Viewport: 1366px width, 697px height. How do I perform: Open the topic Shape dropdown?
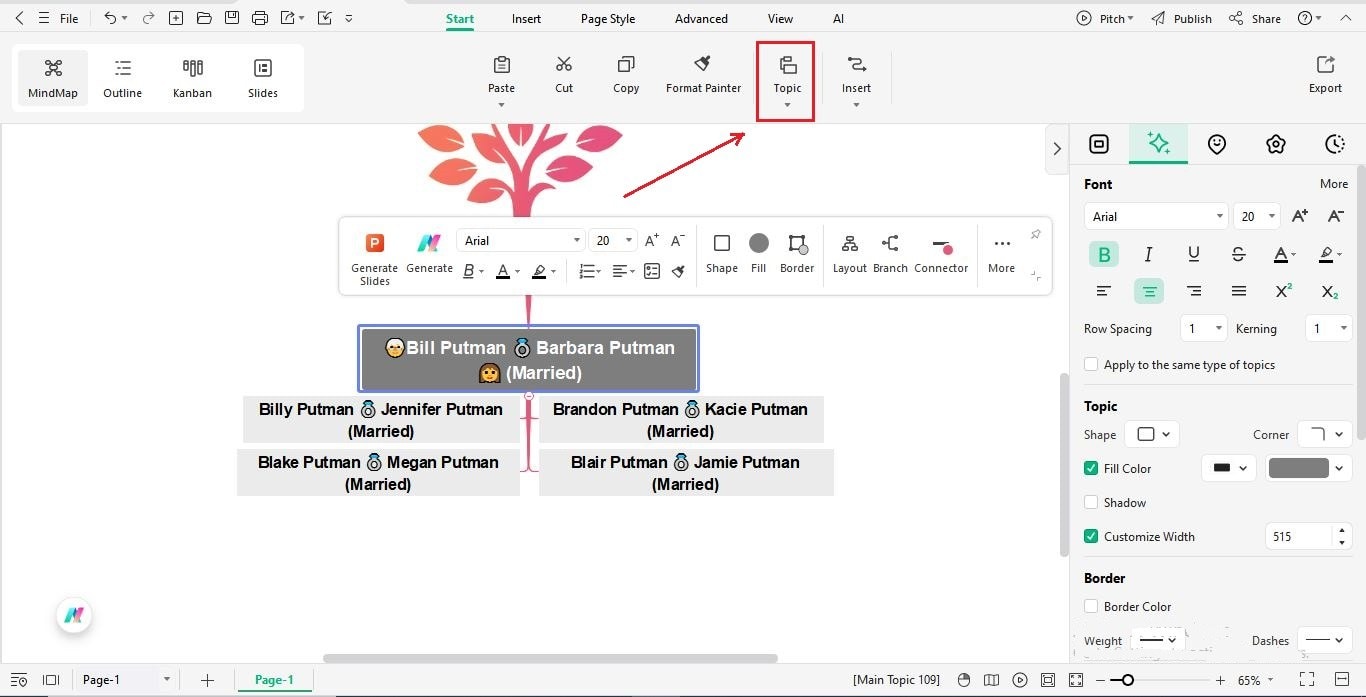click(1152, 434)
